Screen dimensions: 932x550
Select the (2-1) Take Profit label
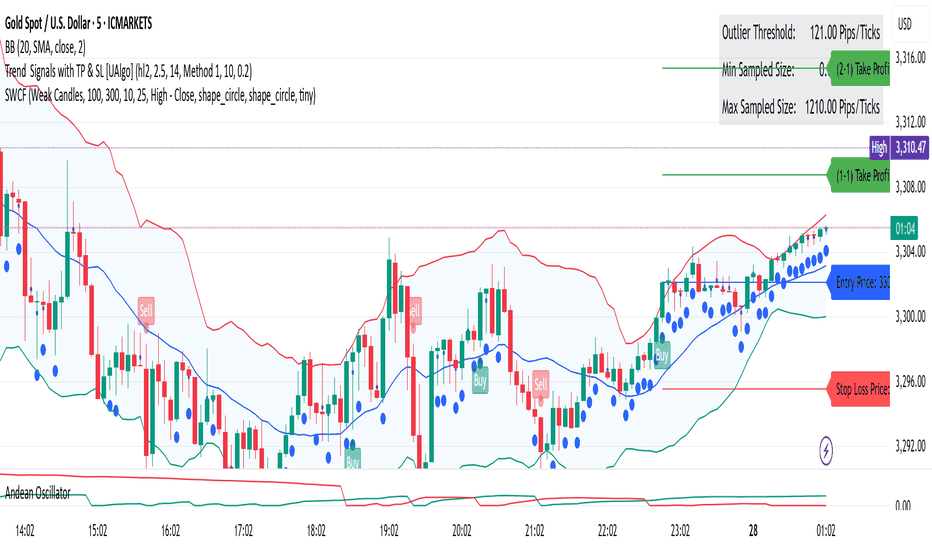pos(858,68)
